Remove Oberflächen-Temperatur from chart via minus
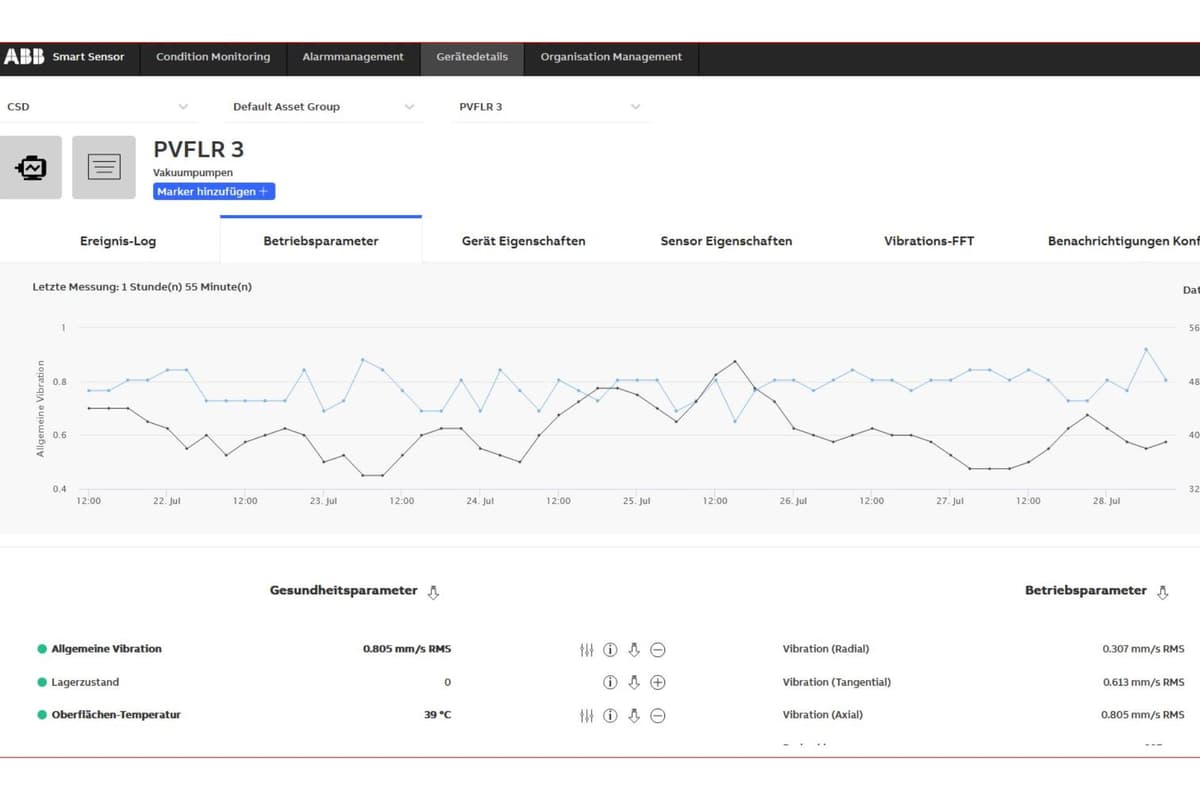 coord(658,716)
